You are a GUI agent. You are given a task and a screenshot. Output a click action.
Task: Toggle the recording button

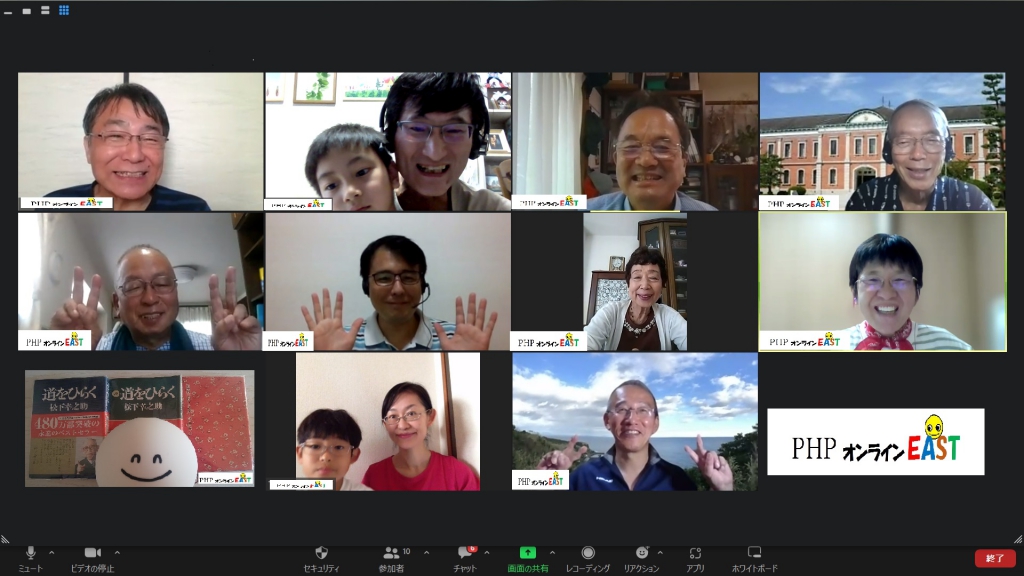[588, 553]
